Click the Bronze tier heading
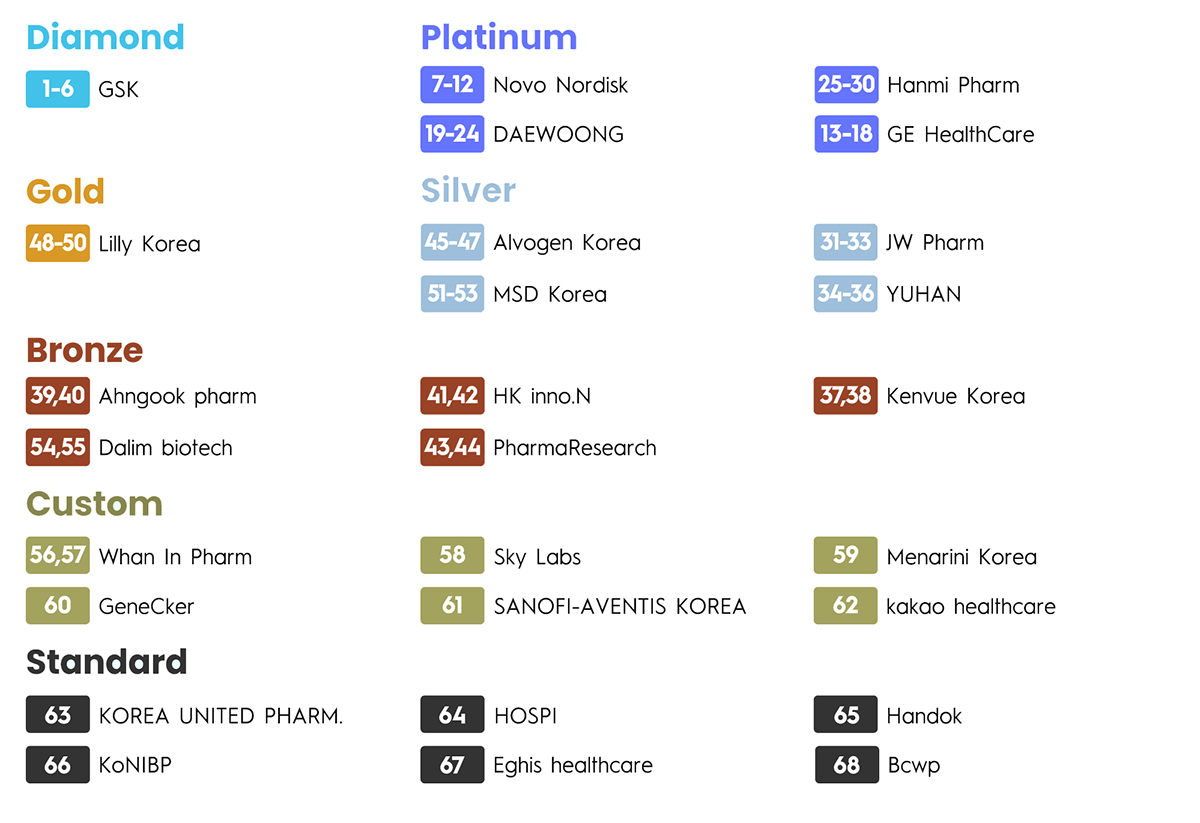The width and height of the screenshot is (1200, 823). click(85, 350)
